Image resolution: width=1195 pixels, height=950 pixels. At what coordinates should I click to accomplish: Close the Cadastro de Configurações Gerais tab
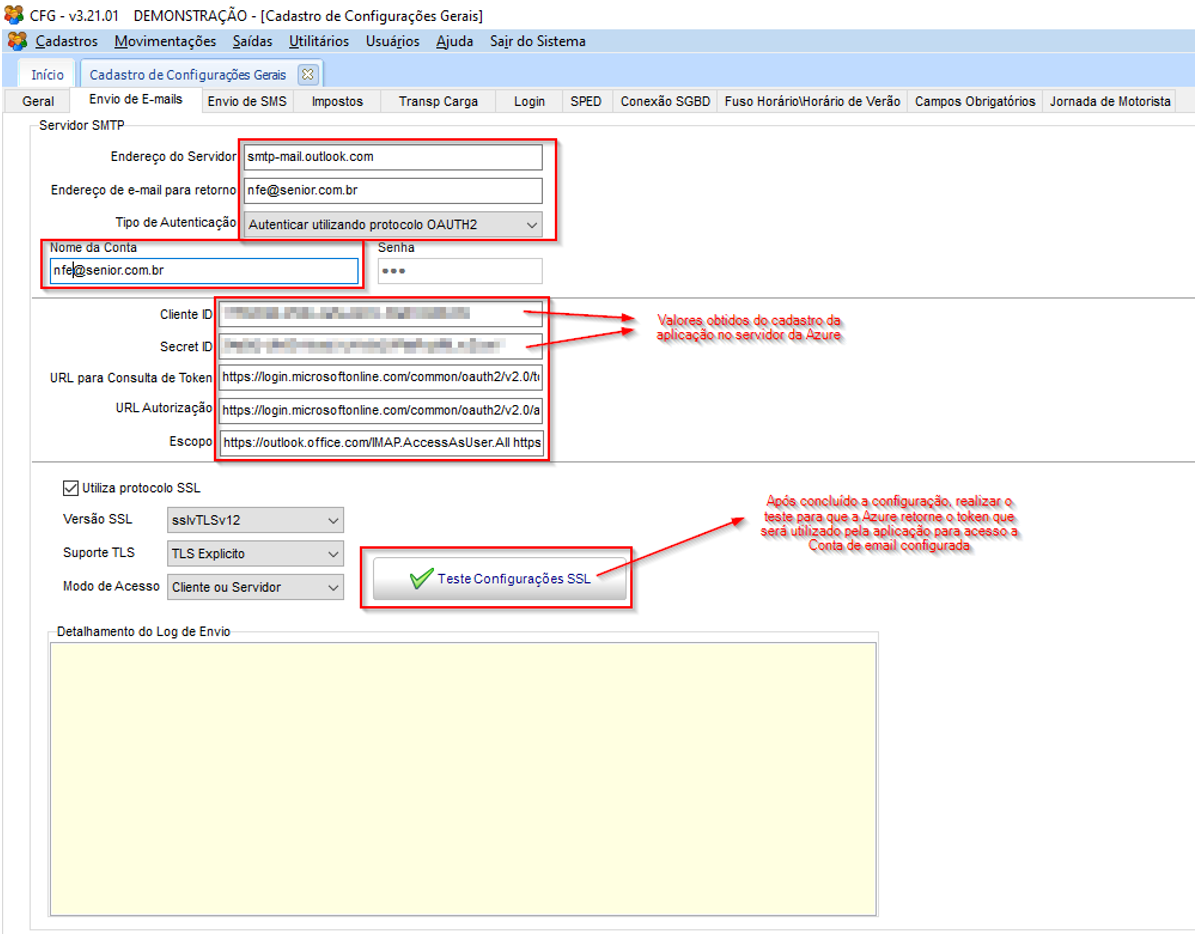pyautogui.click(x=307, y=75)
